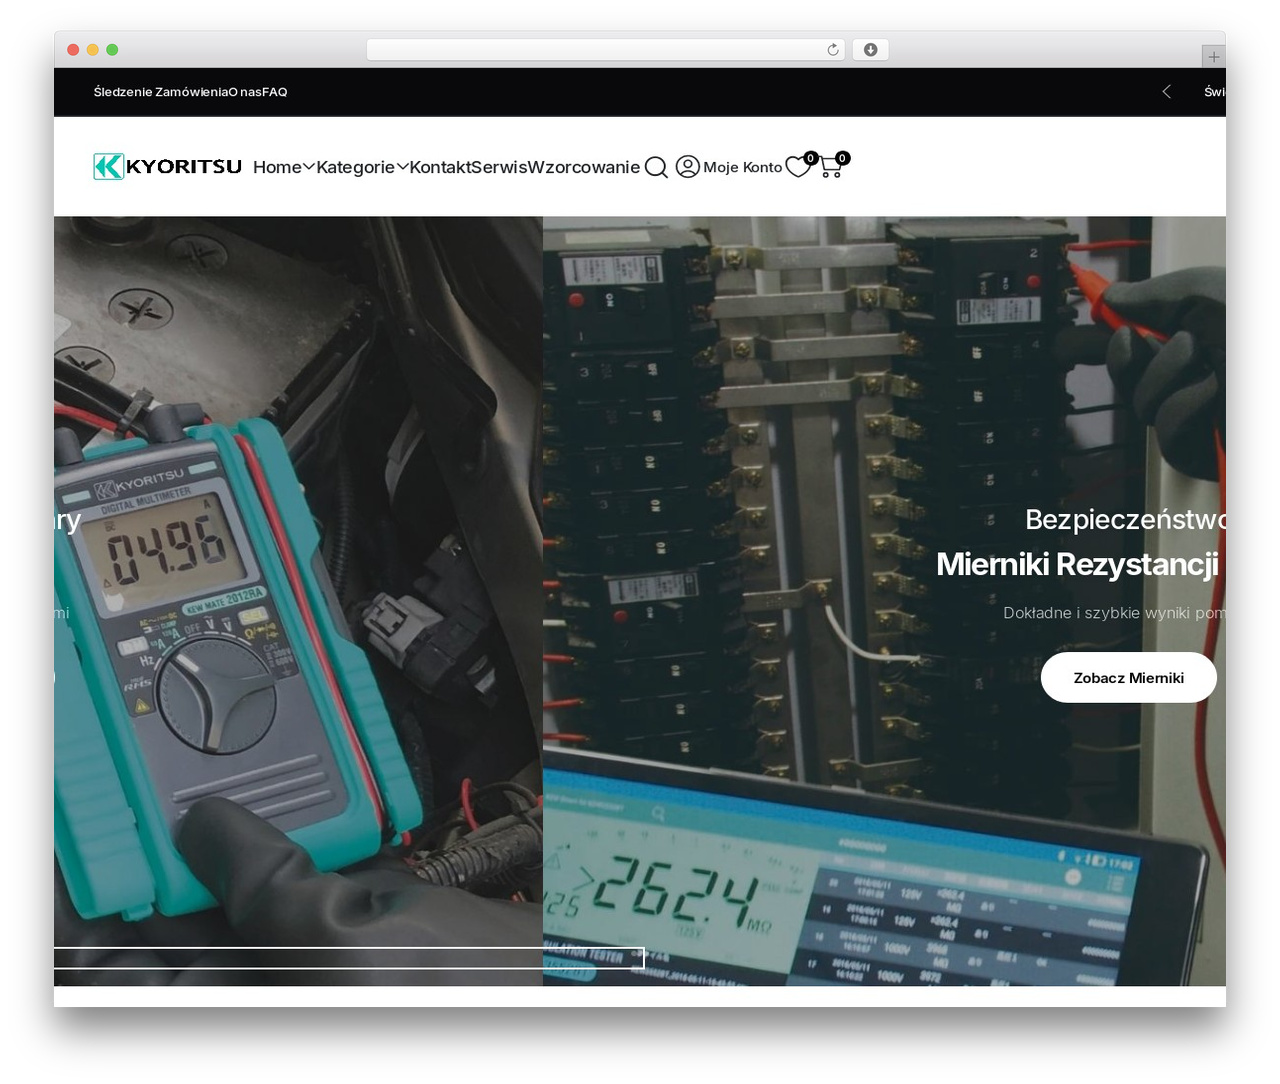
Task: Open the O nas link
Action: 244,92
